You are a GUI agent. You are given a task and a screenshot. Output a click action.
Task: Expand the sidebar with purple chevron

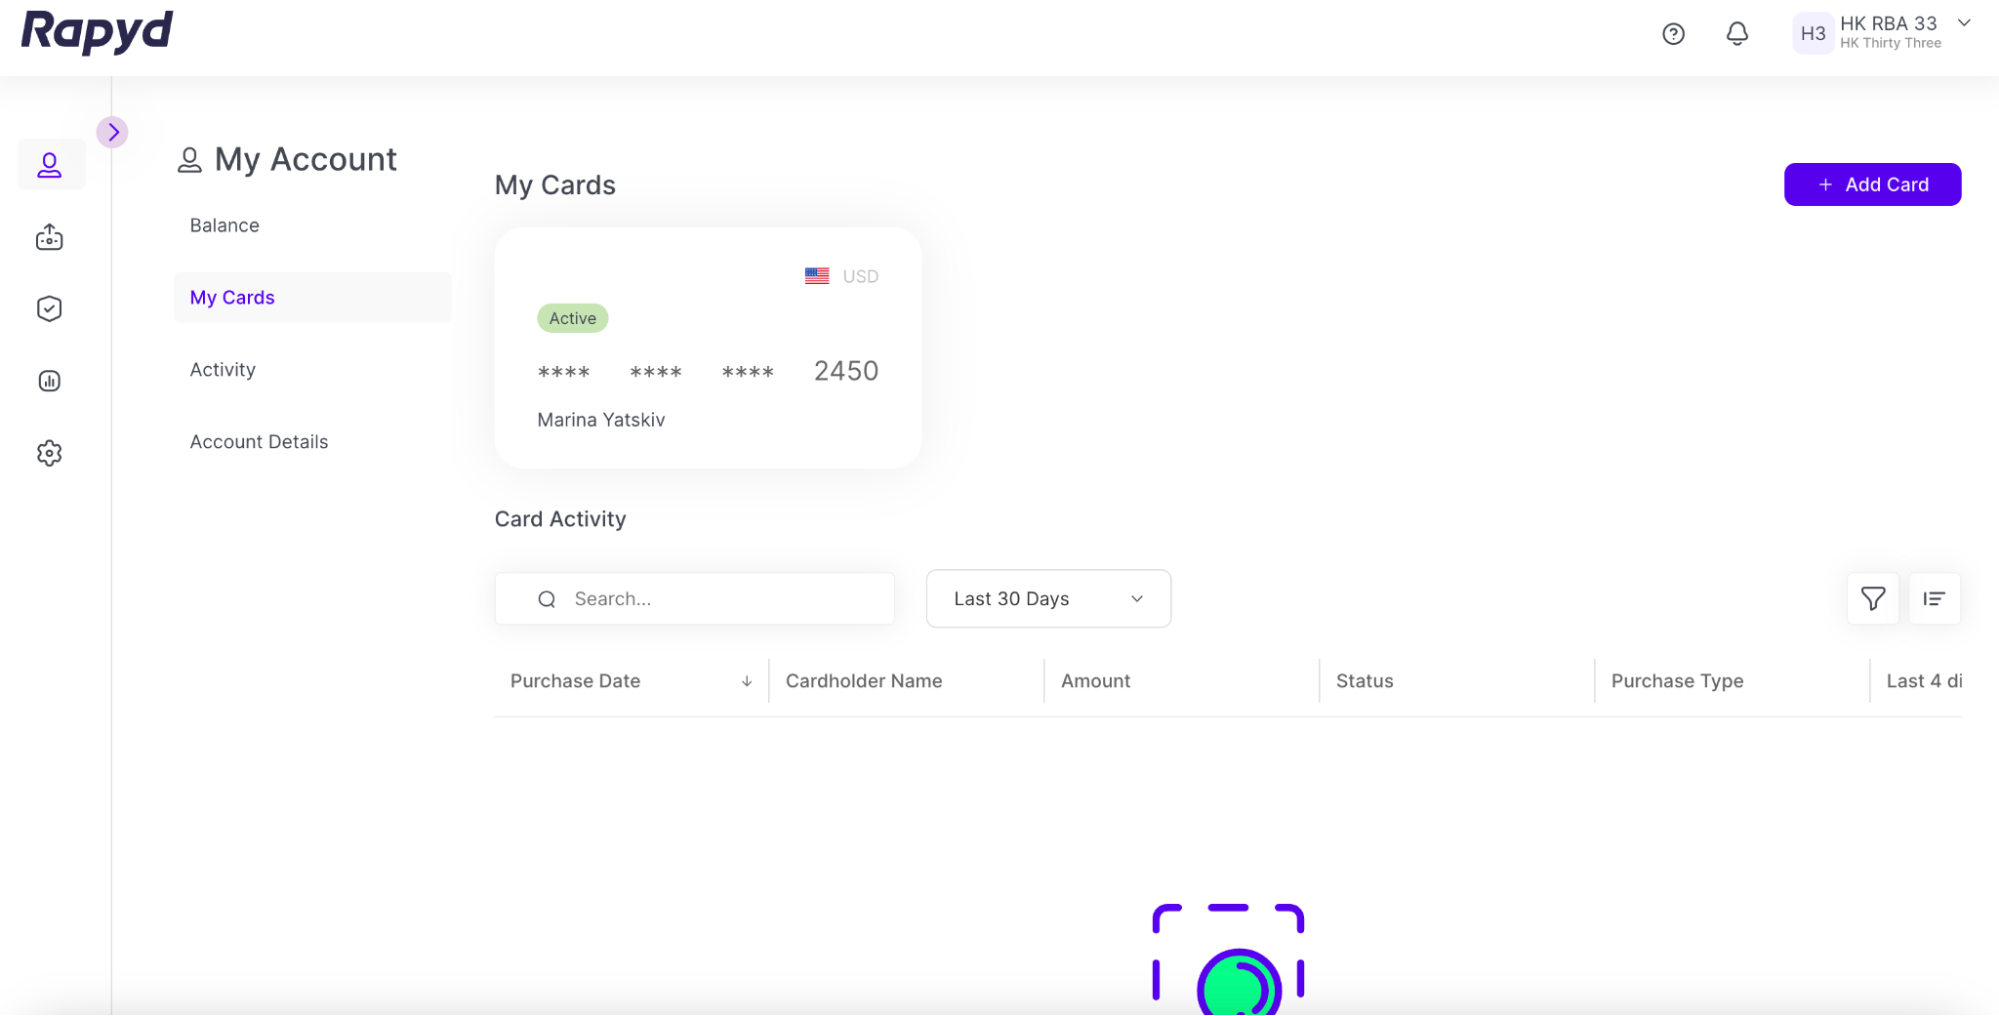coord(113,132)
